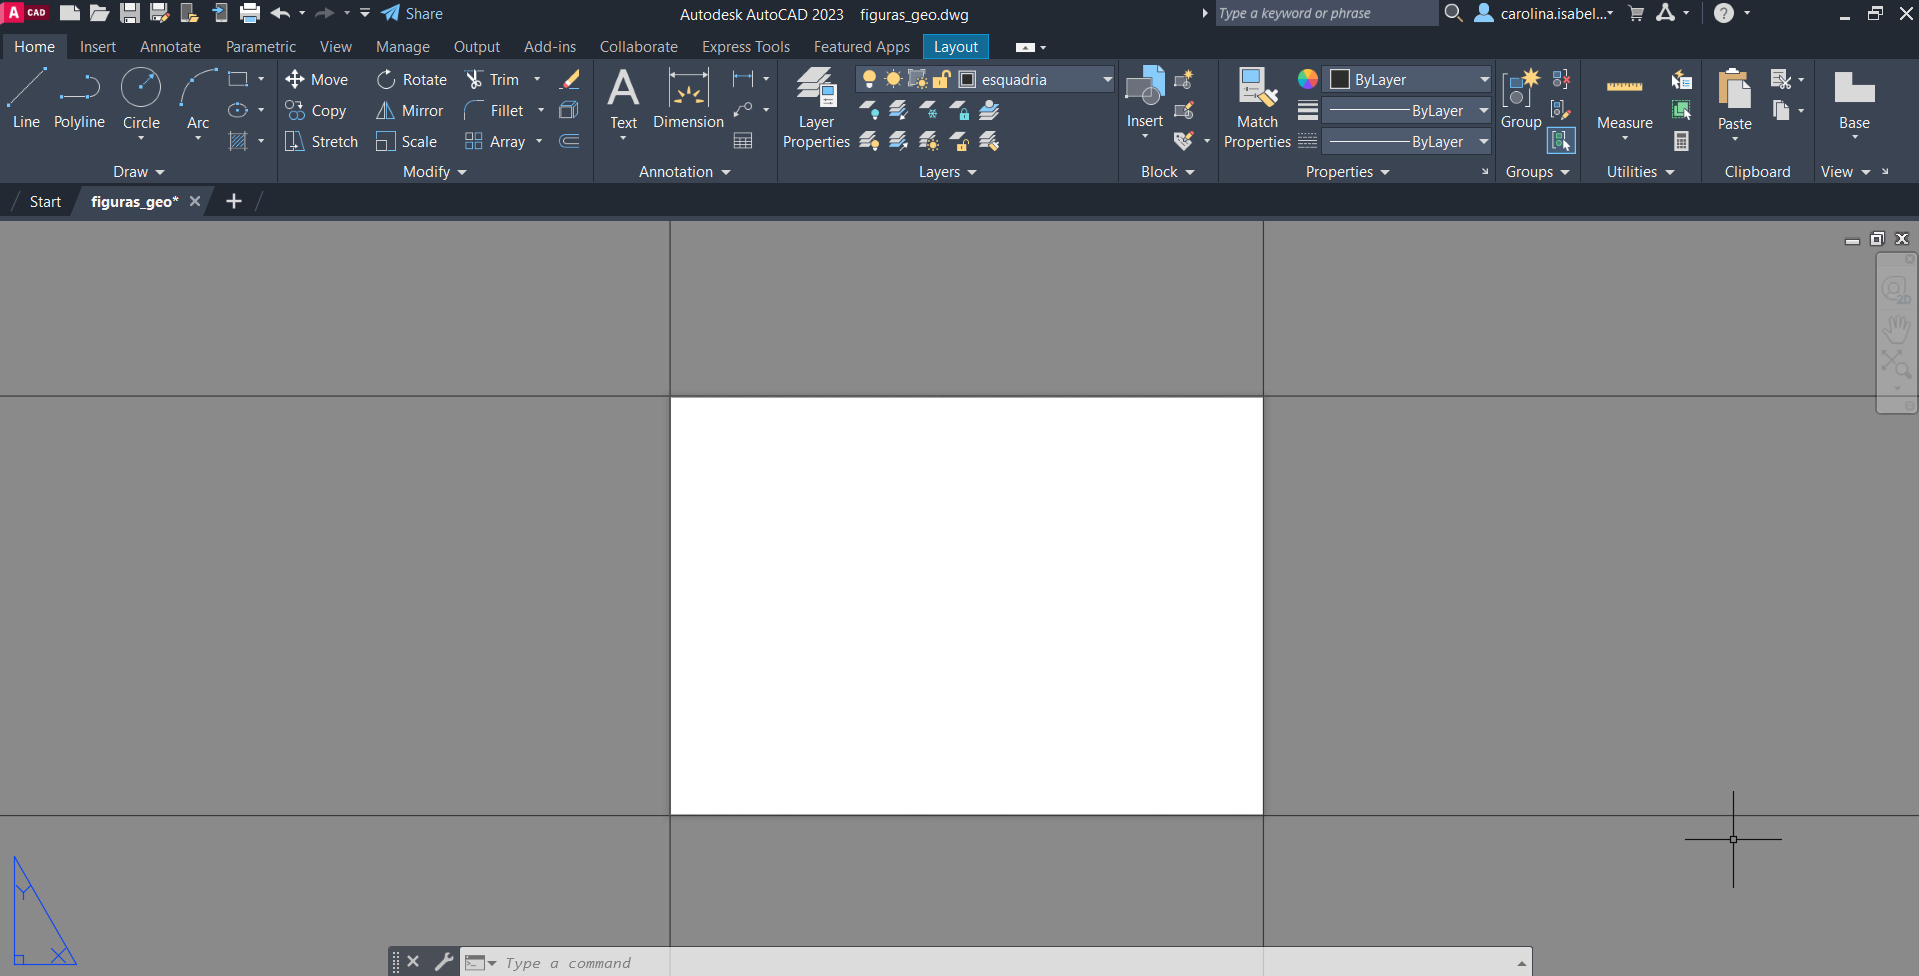
Task: Open the esquadria layer dropdown list
Action: (1107, 79)
